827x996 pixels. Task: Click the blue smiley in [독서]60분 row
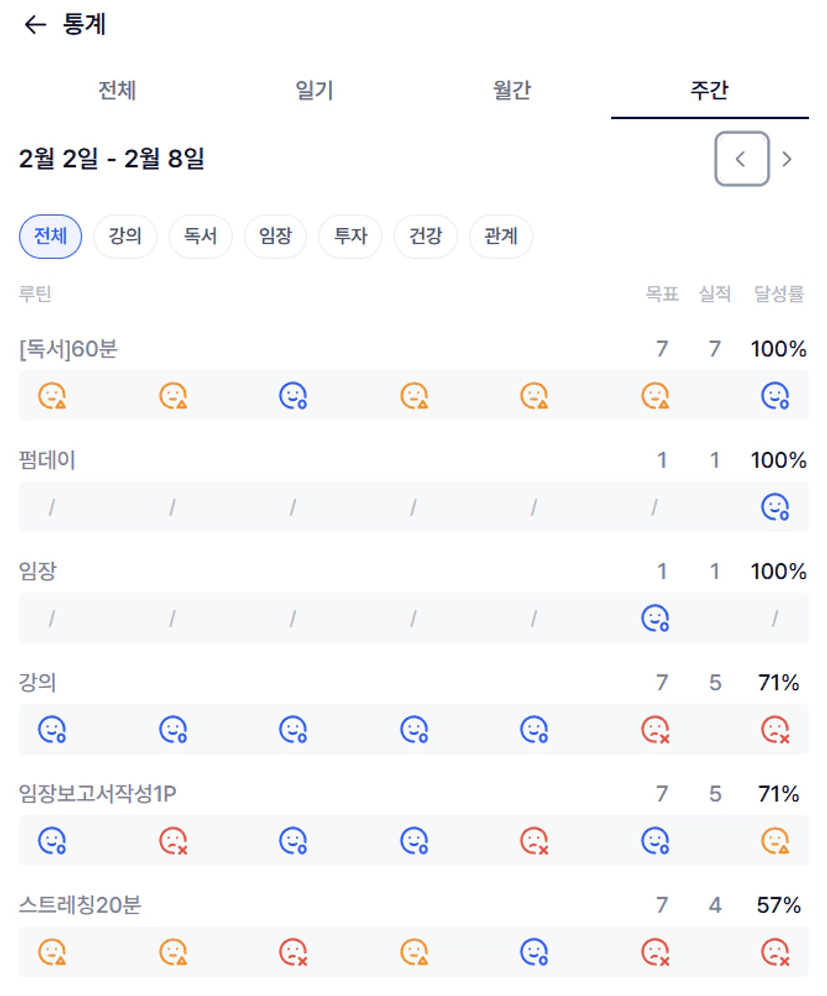[293, 396]
